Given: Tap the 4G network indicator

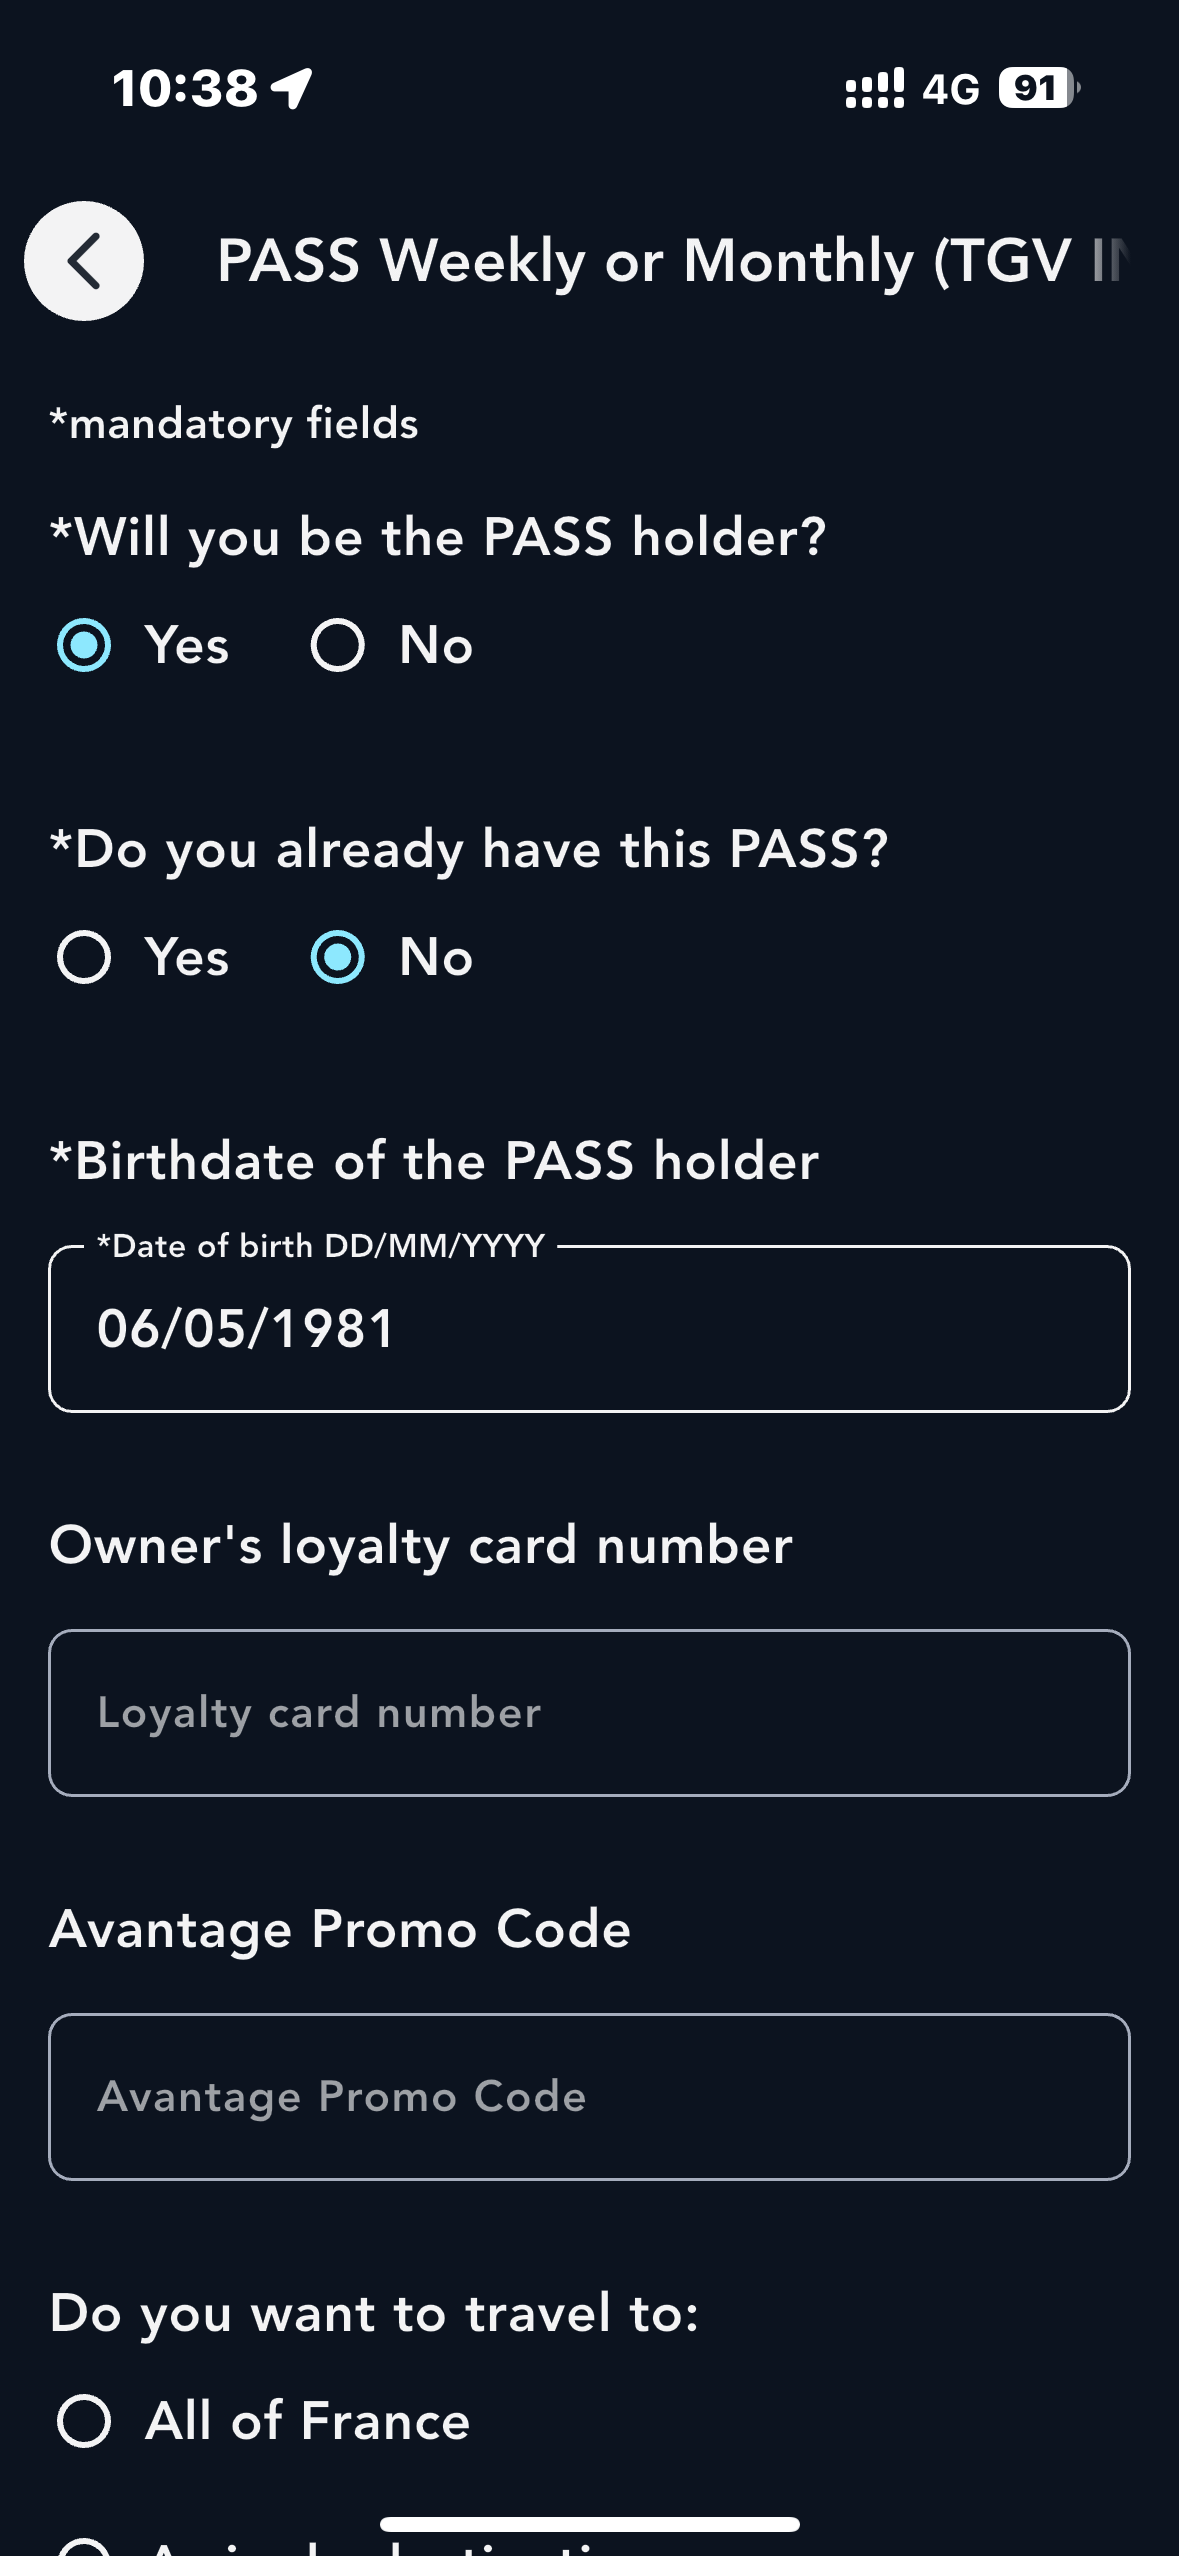Looking at the screenshot, I should tap(950, 89).
